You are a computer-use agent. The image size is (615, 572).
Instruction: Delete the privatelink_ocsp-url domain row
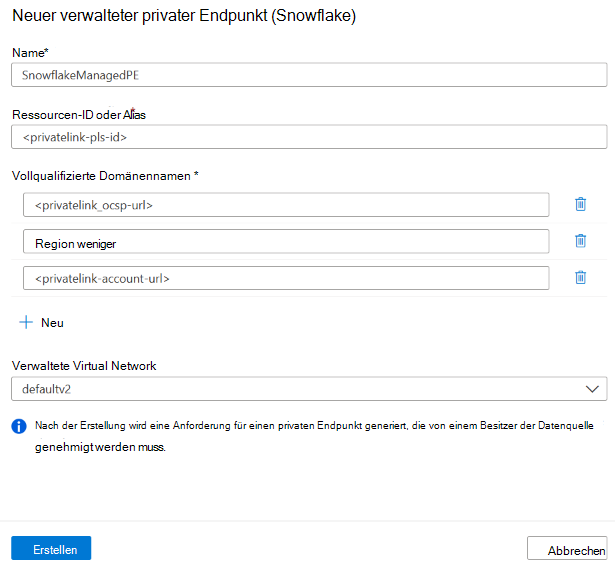tap(580, 204)
